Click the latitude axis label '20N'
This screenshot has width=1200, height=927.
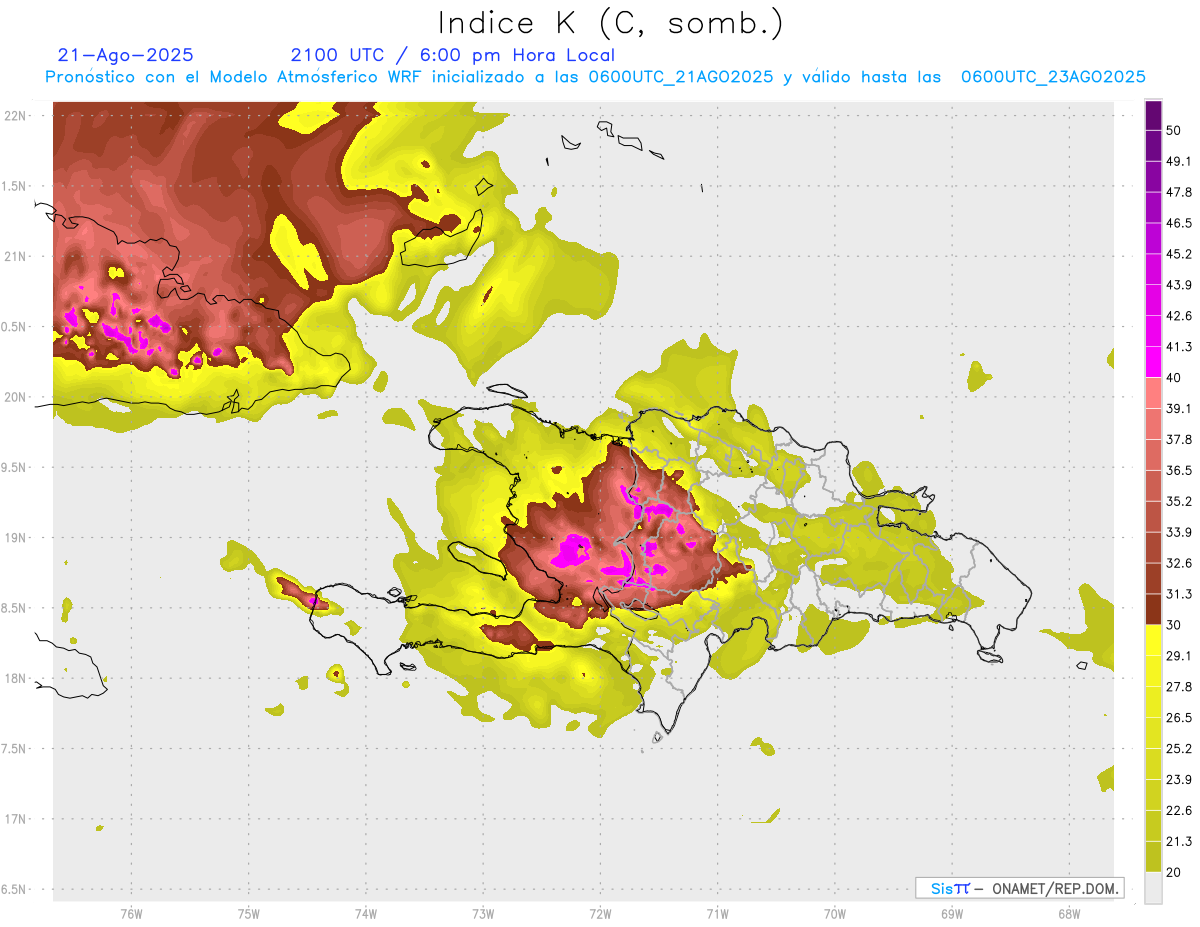[x=15, y=397]
